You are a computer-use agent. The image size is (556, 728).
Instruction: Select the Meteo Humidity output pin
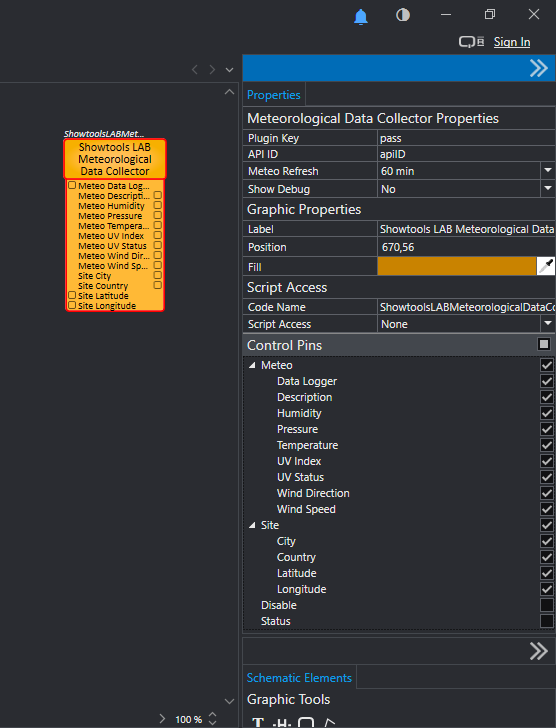click(158, 205)
